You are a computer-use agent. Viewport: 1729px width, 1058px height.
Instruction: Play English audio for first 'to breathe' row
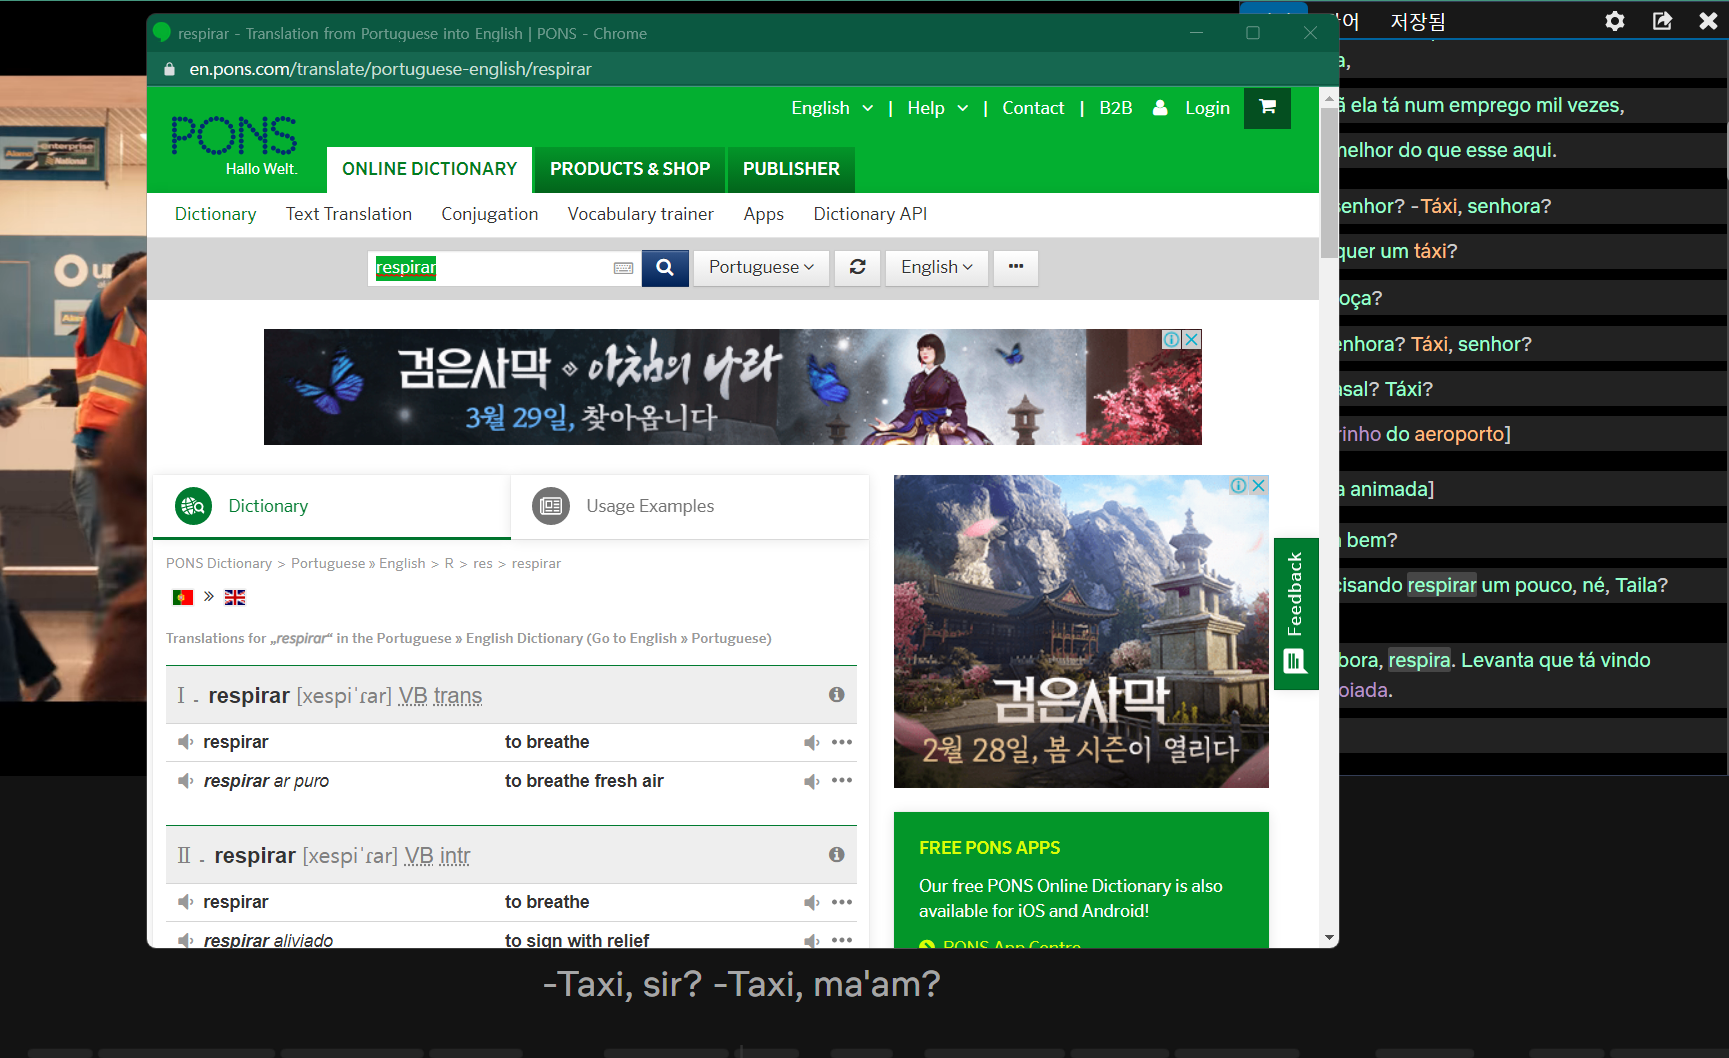pos(811,742)
